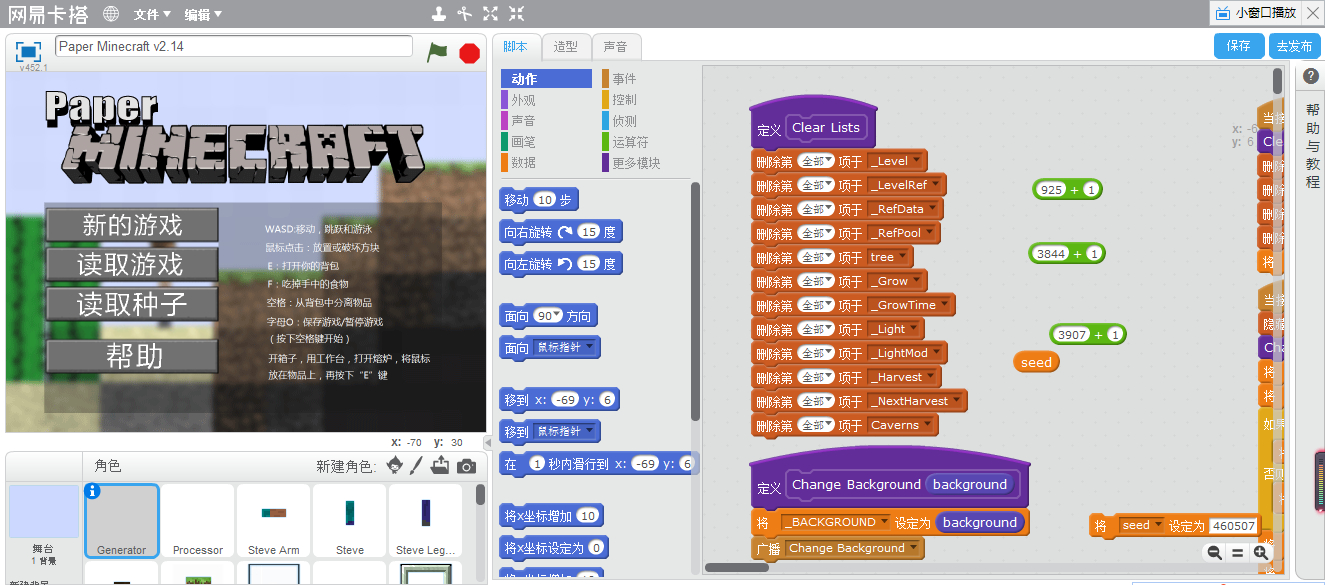Screen dimensions: 1325x585
Task: Close the mini-window playback bar
Action: click(1314, 12)
